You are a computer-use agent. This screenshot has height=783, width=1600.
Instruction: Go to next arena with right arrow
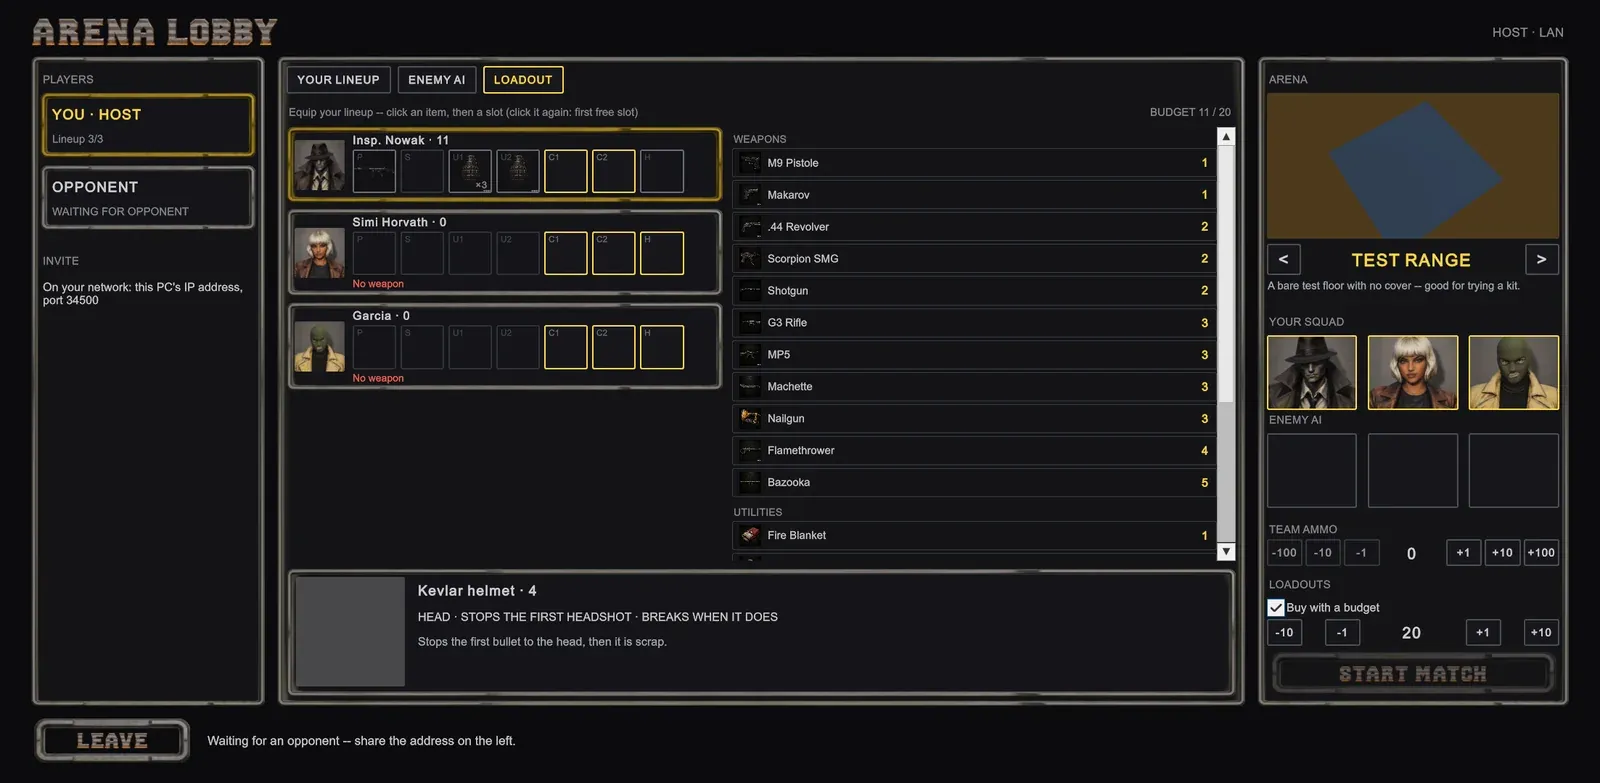[1542, 260]
